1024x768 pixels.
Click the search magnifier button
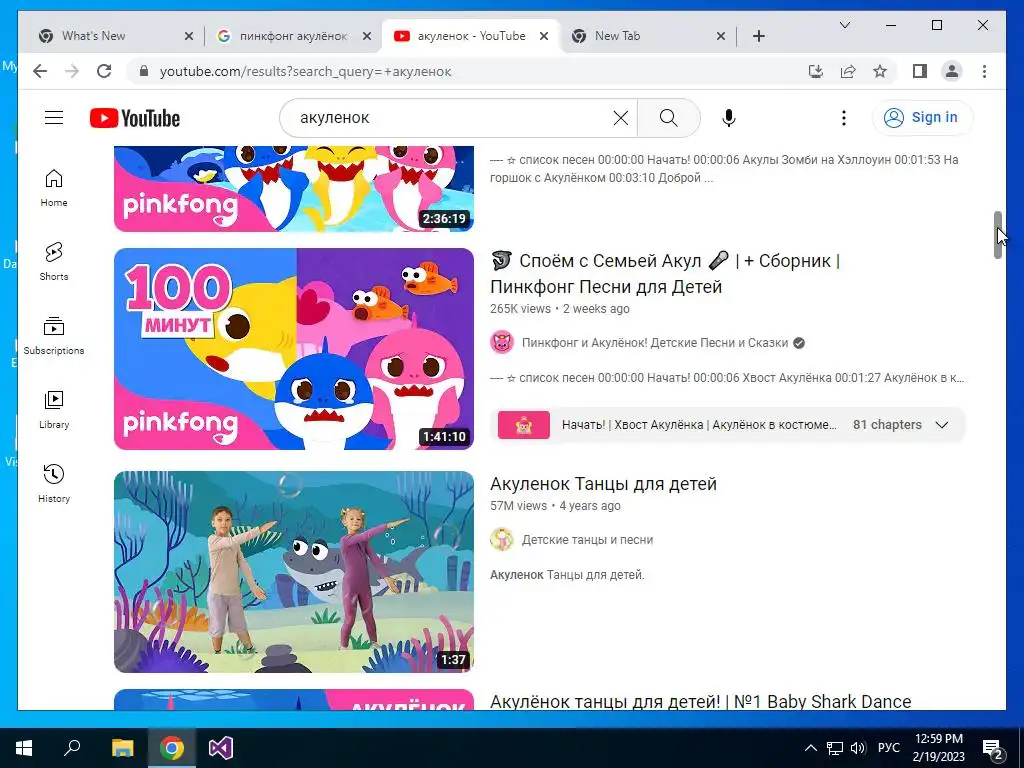(668, 118)
